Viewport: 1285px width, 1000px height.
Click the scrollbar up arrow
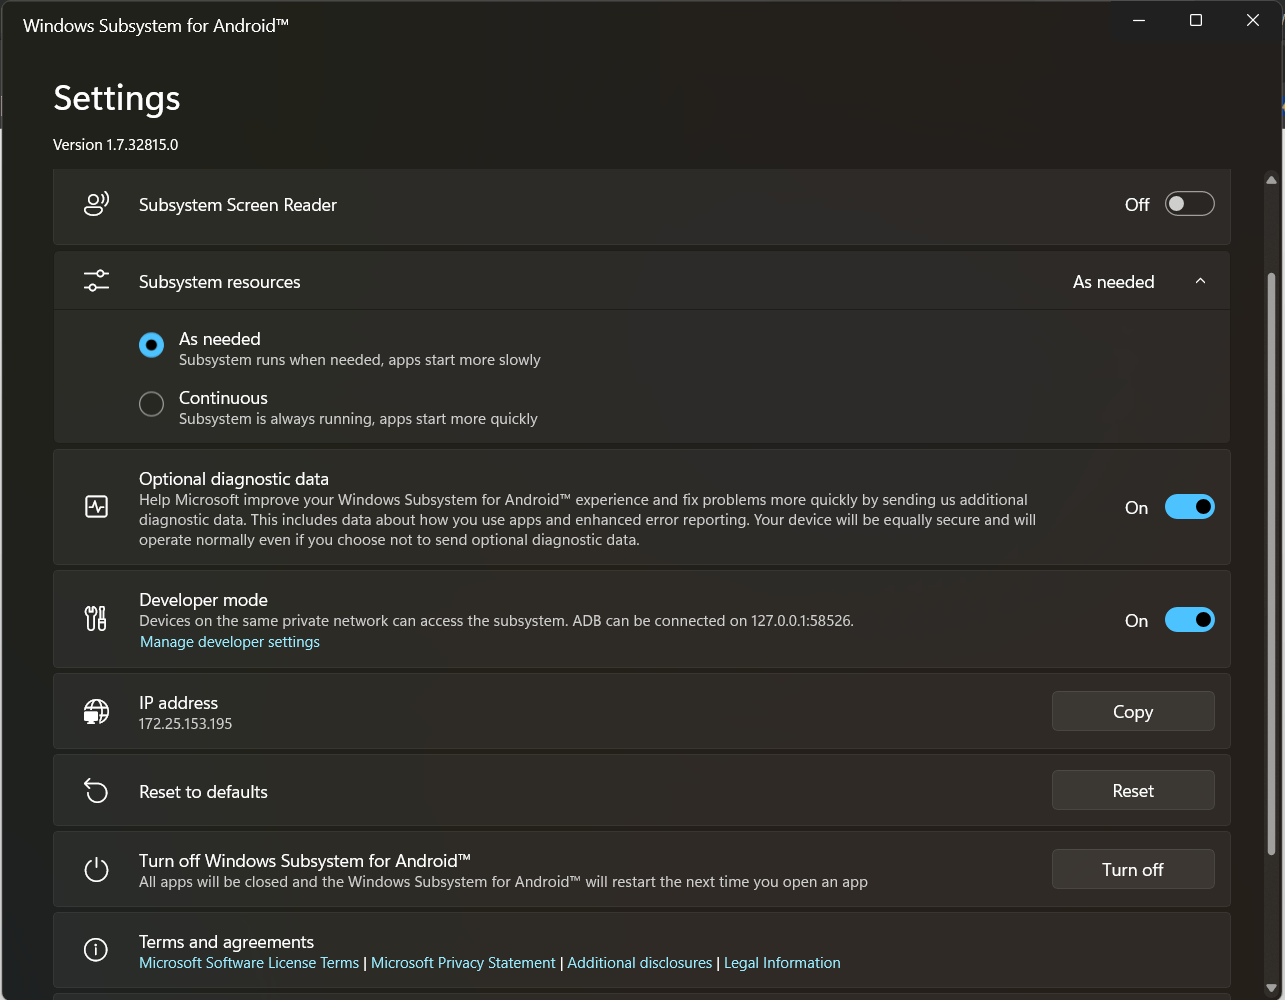pos(1271,179)
